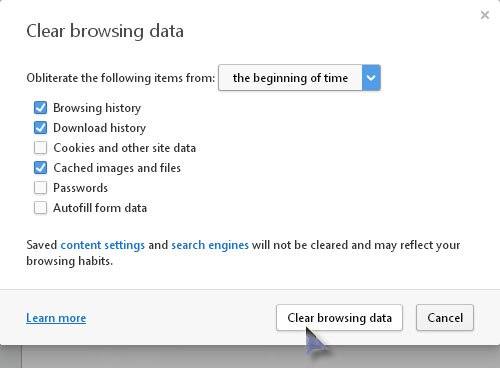The height and width of the screenshot is (368, 500).
Task: Click the Clear browsing data button
Action: 339,318
